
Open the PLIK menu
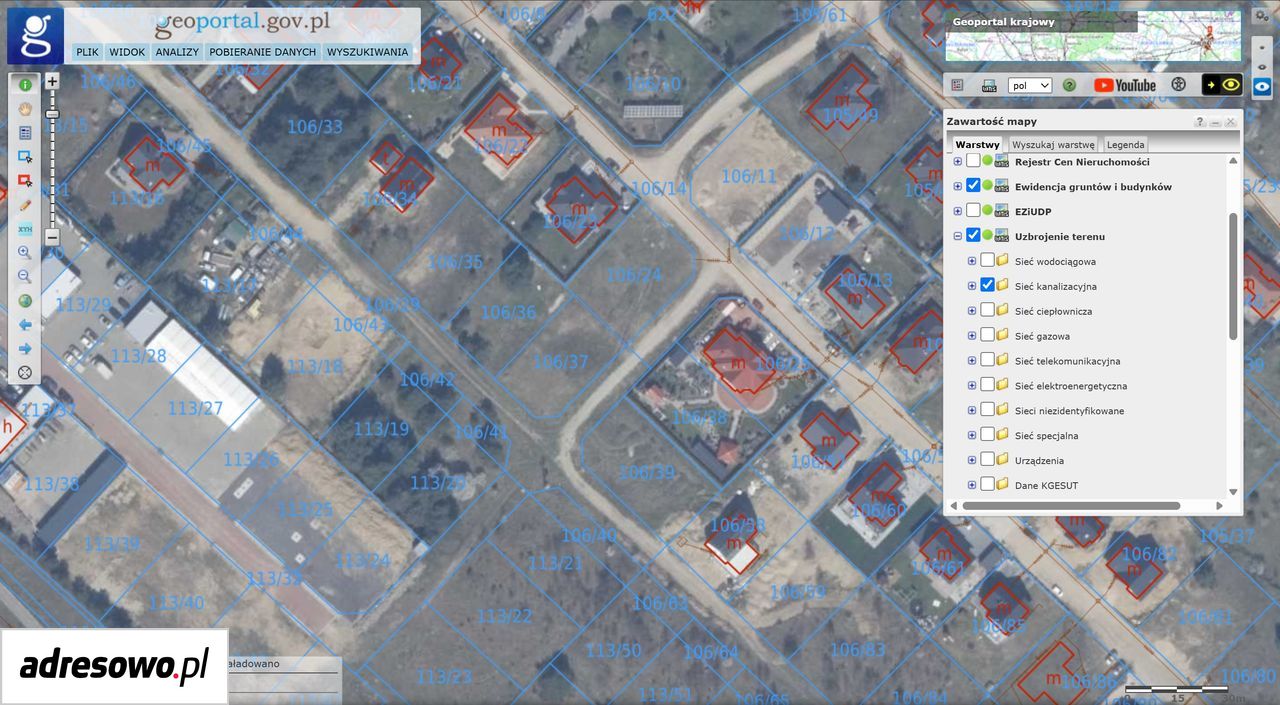coord(87,52)
